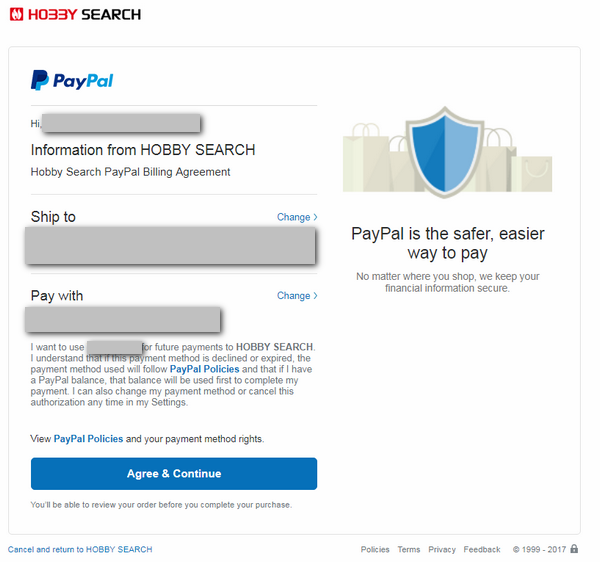Open PayPal Policies link in agreement paragraph
Viewport: 600px width, 562px height.
(204, 369)
